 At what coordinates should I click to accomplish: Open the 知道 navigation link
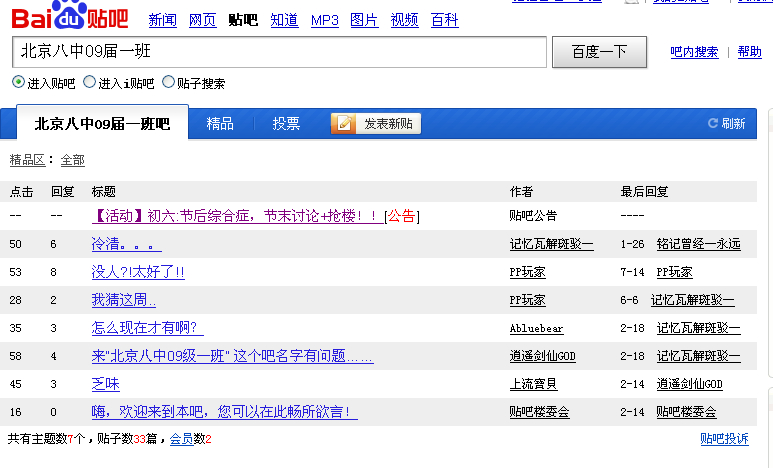(284, 20)
